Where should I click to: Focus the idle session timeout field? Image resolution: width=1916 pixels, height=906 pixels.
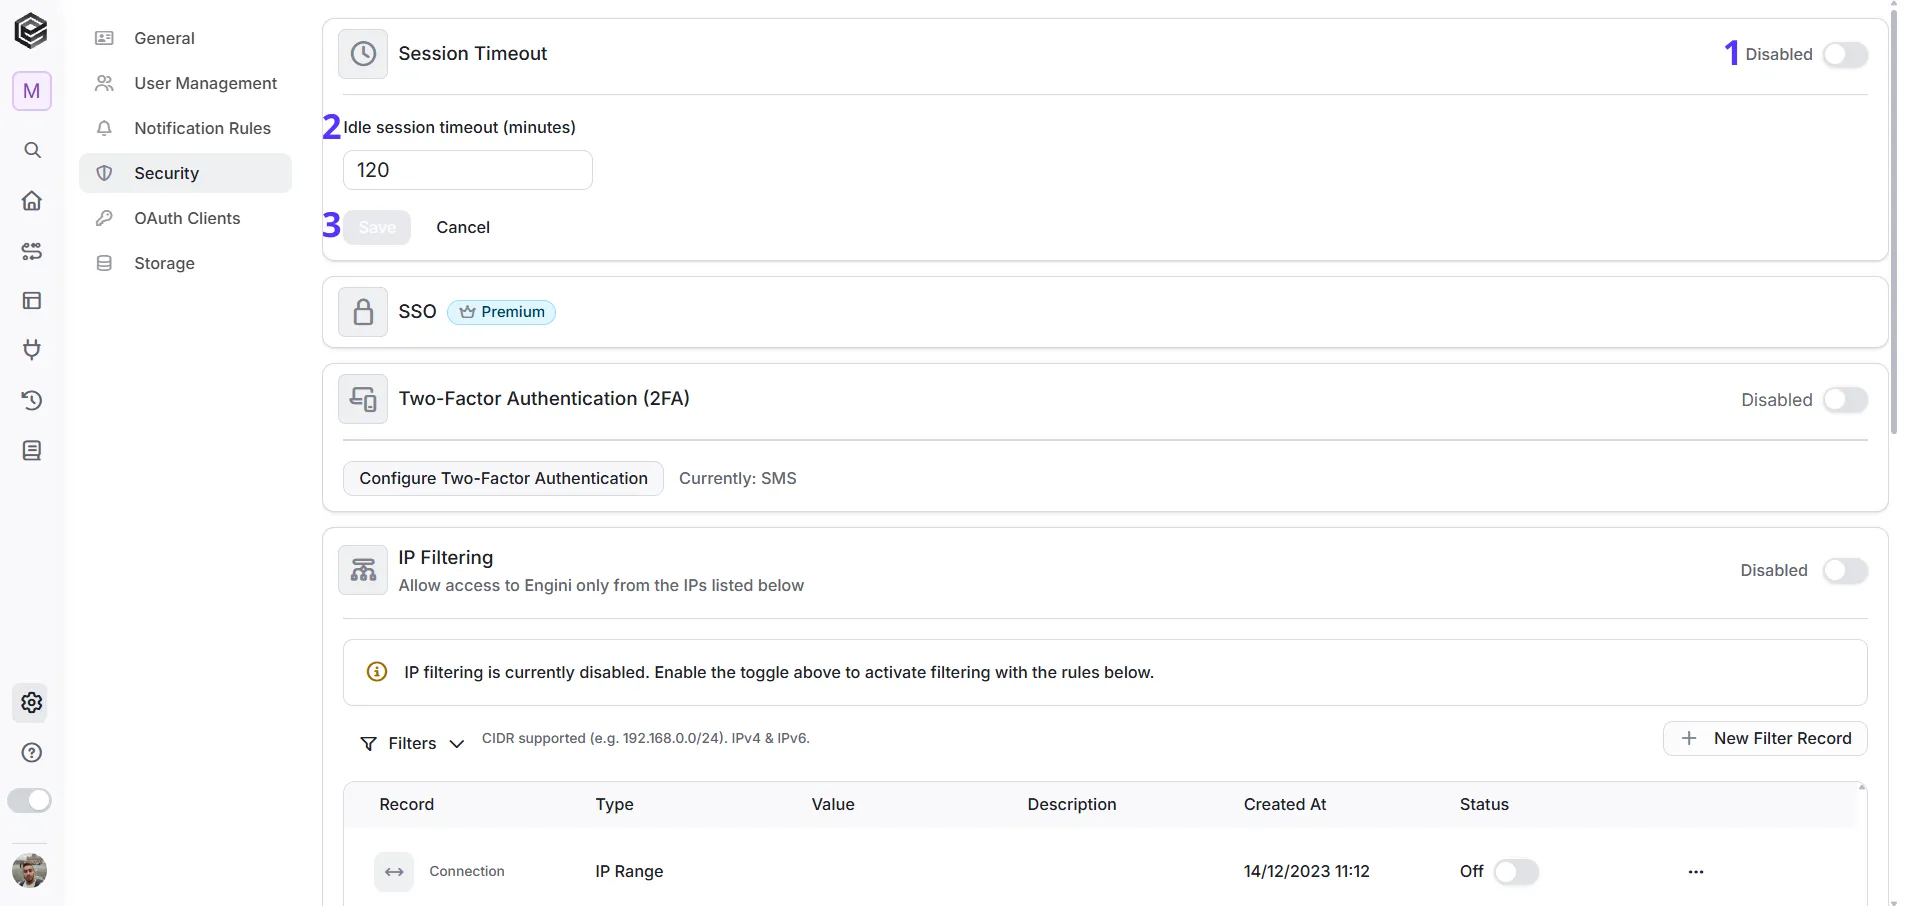(468, 170)
